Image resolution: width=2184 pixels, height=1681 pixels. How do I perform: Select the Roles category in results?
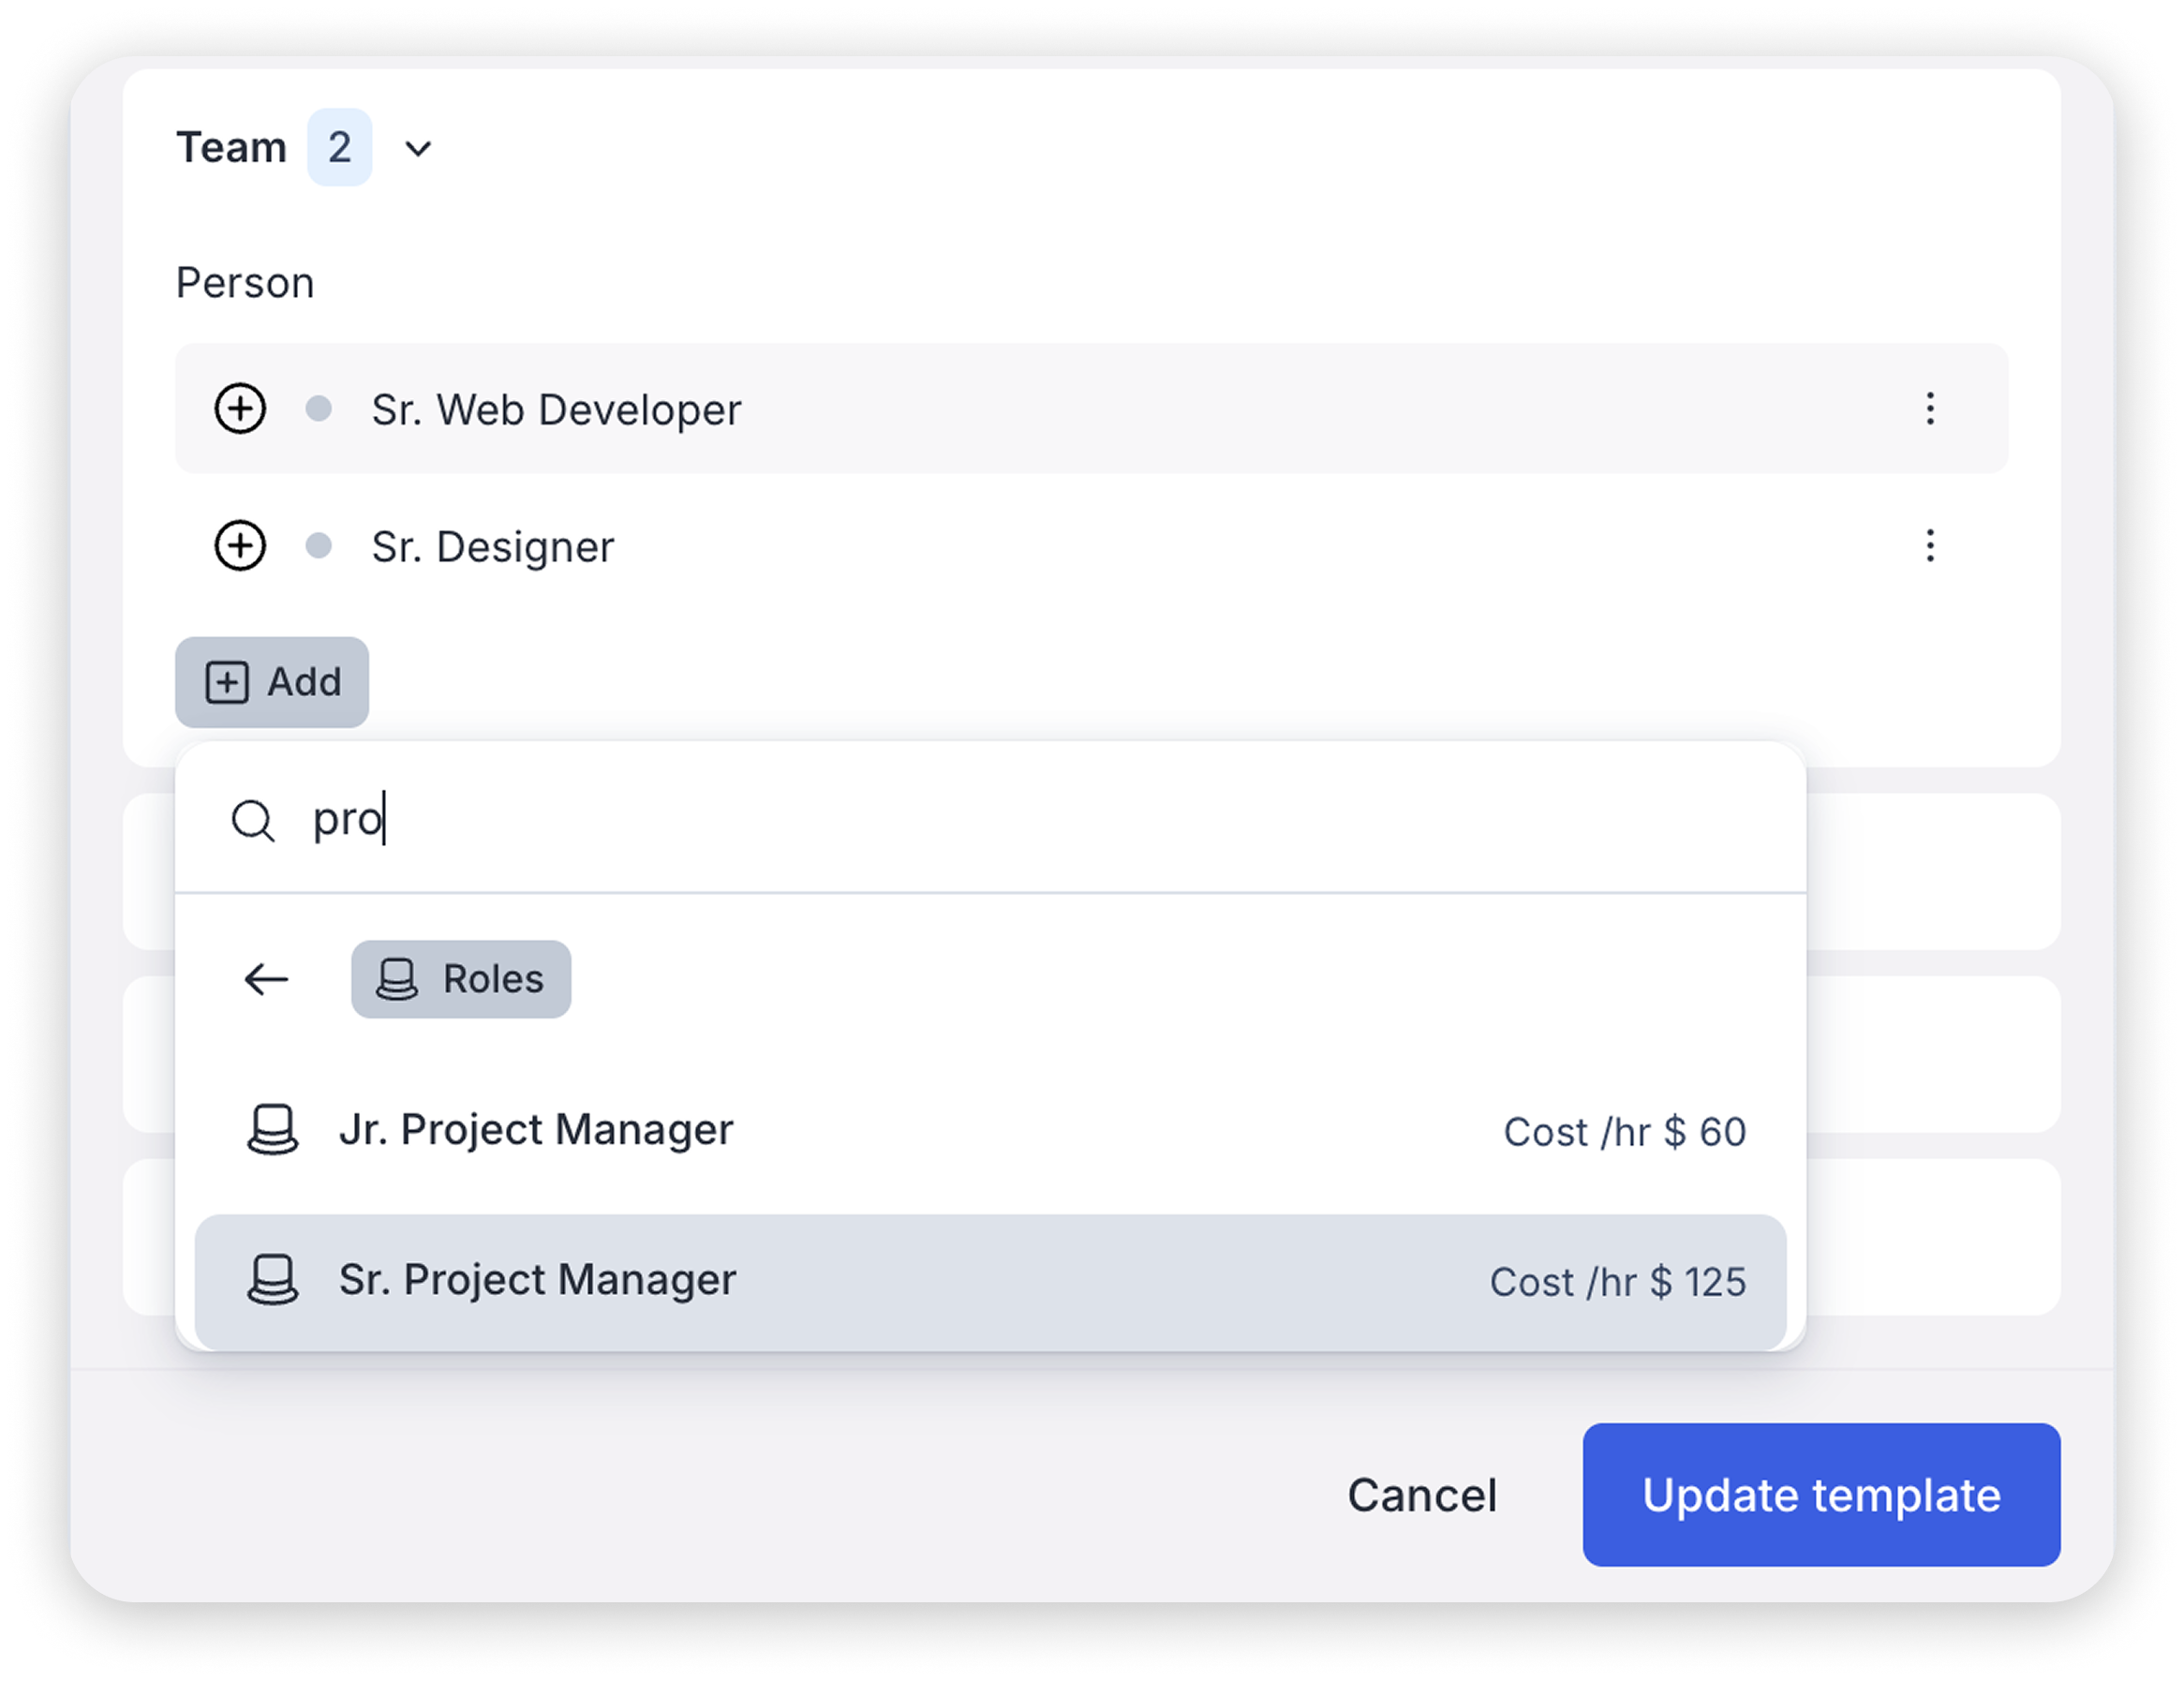tap(461, 979)
